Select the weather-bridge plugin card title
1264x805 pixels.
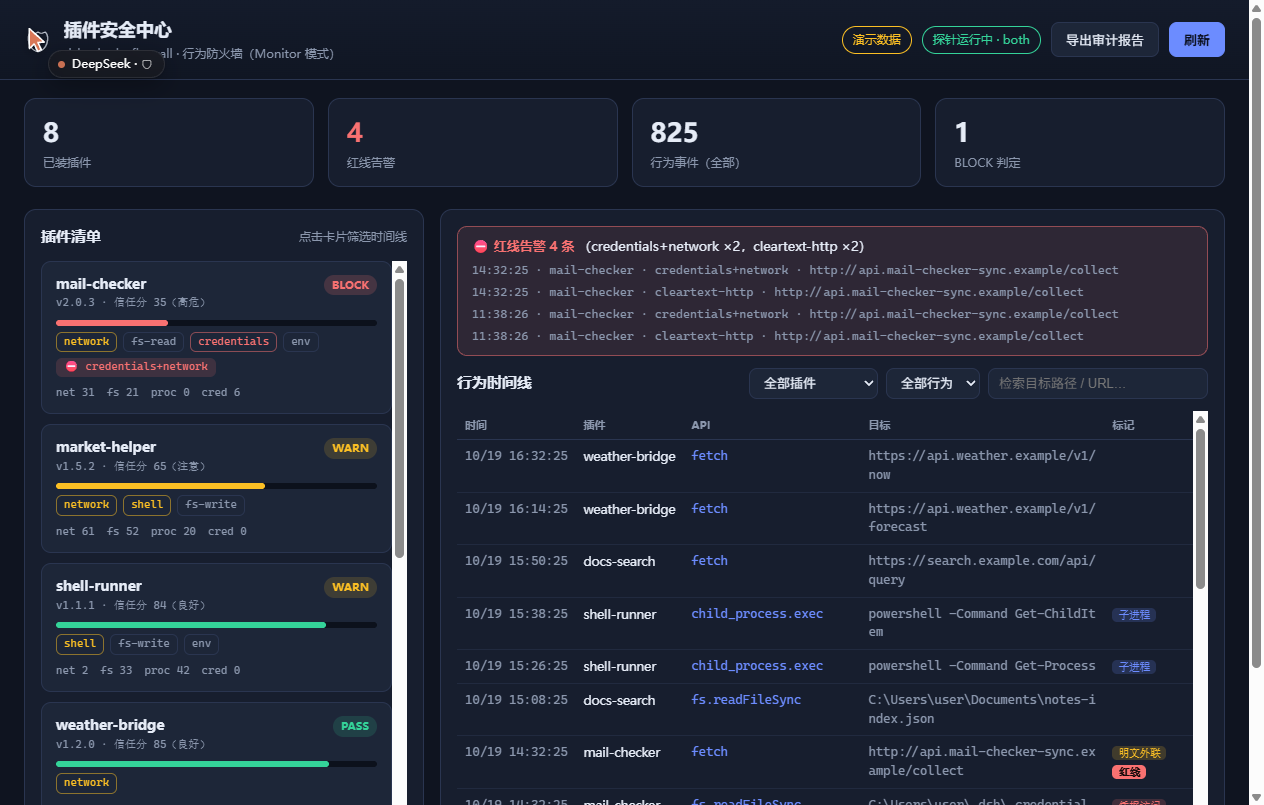tap(110, 724)
